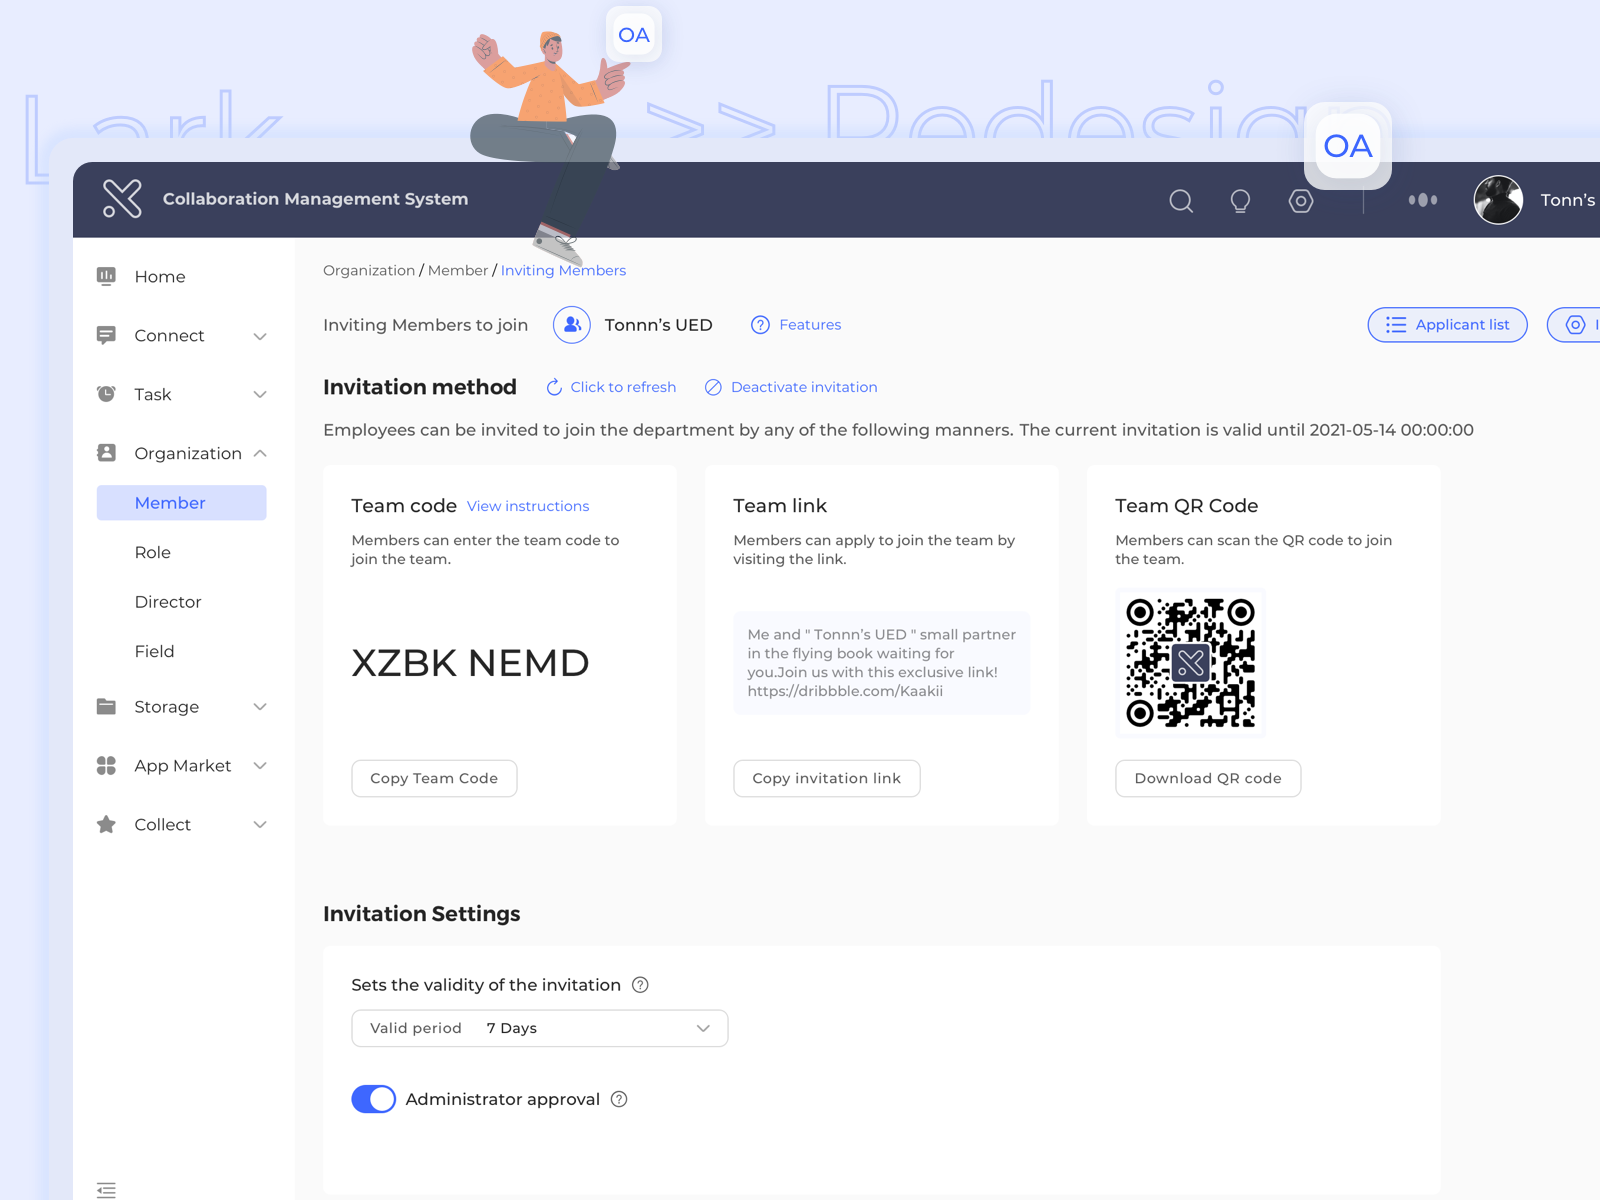Select Role under Organization
The image size is (1600, 1200).
tap(153, 553)
